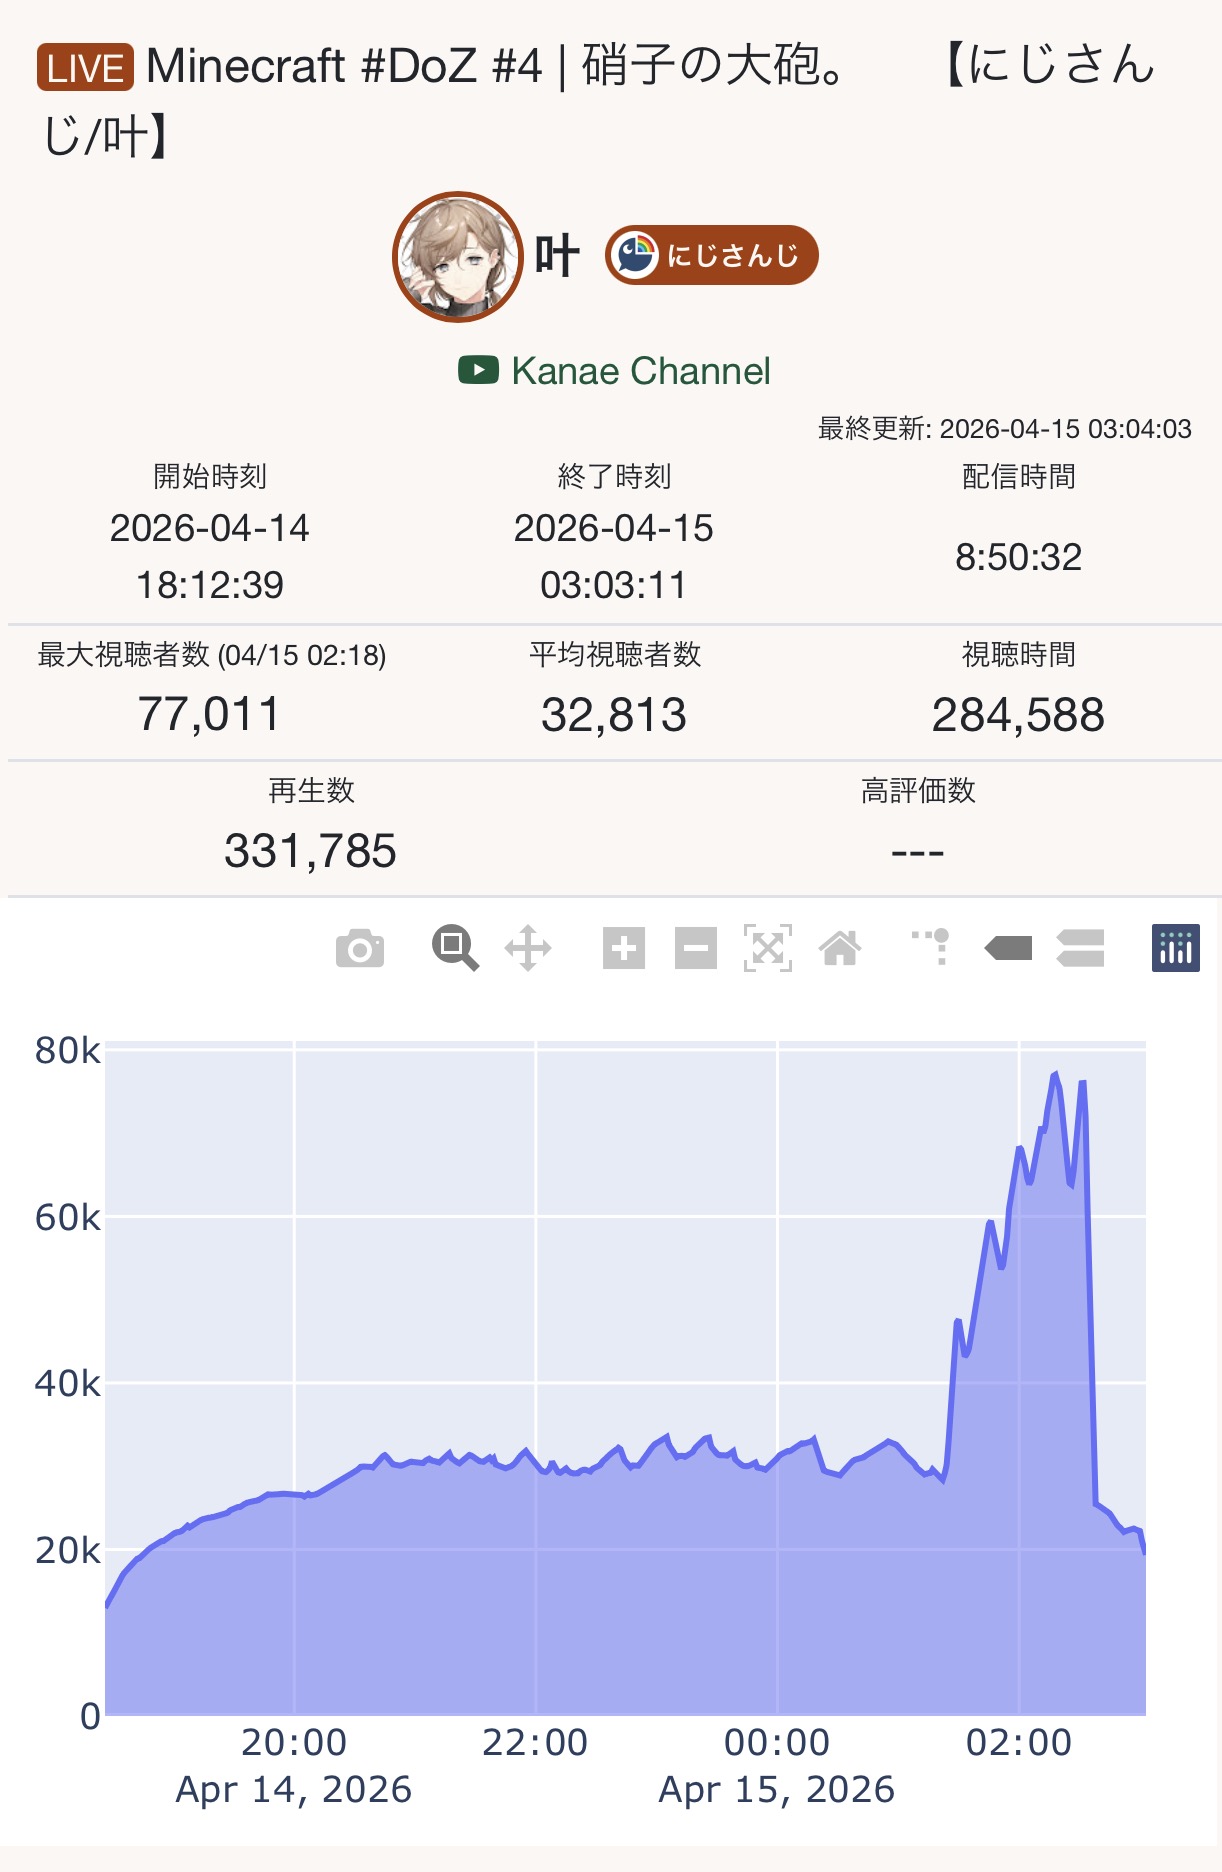1222x1872 pixels.
Task: Download the plot as PNG via camera icon
Action: pyautogui.click(x=360, y=948)
